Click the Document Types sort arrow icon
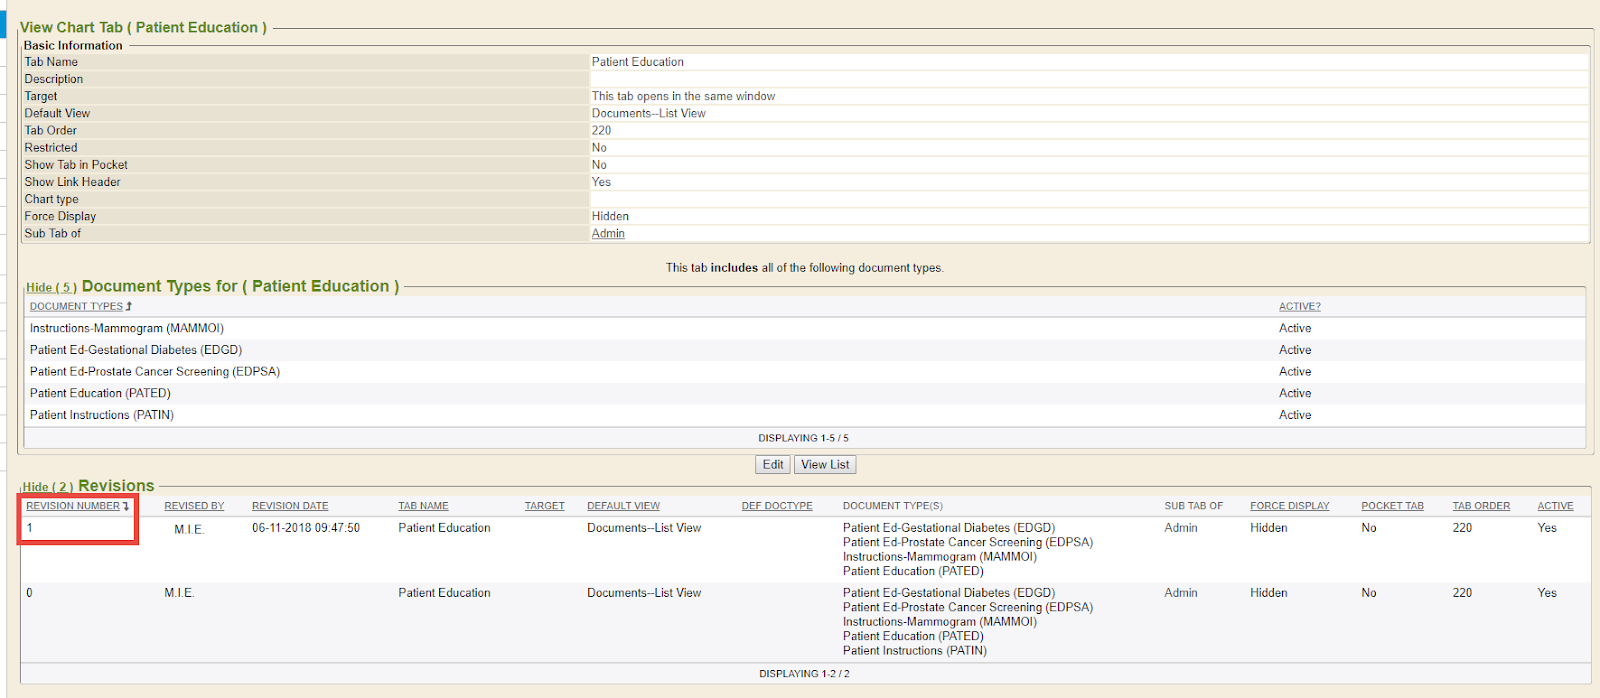Image resolution: width=1600 pixels, height=698 pixels. 129,307
